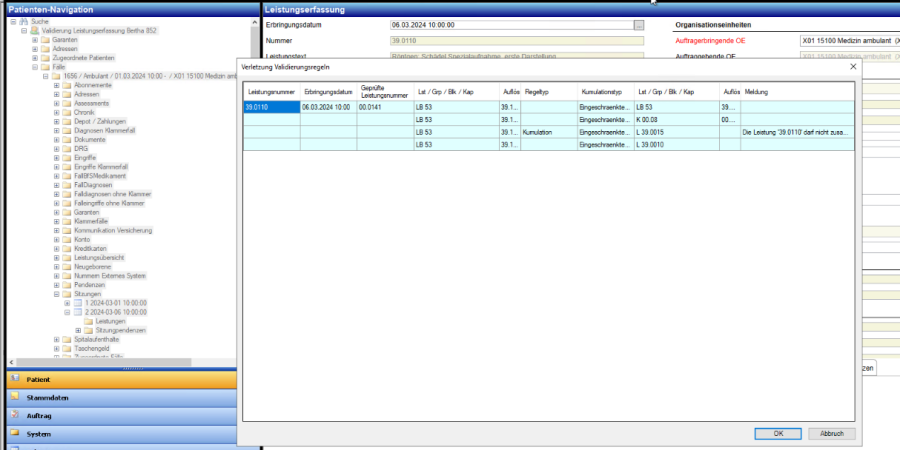Click the DRG folder icon
This screenshot has height=450, width=900.
click(x=67, y=148)
